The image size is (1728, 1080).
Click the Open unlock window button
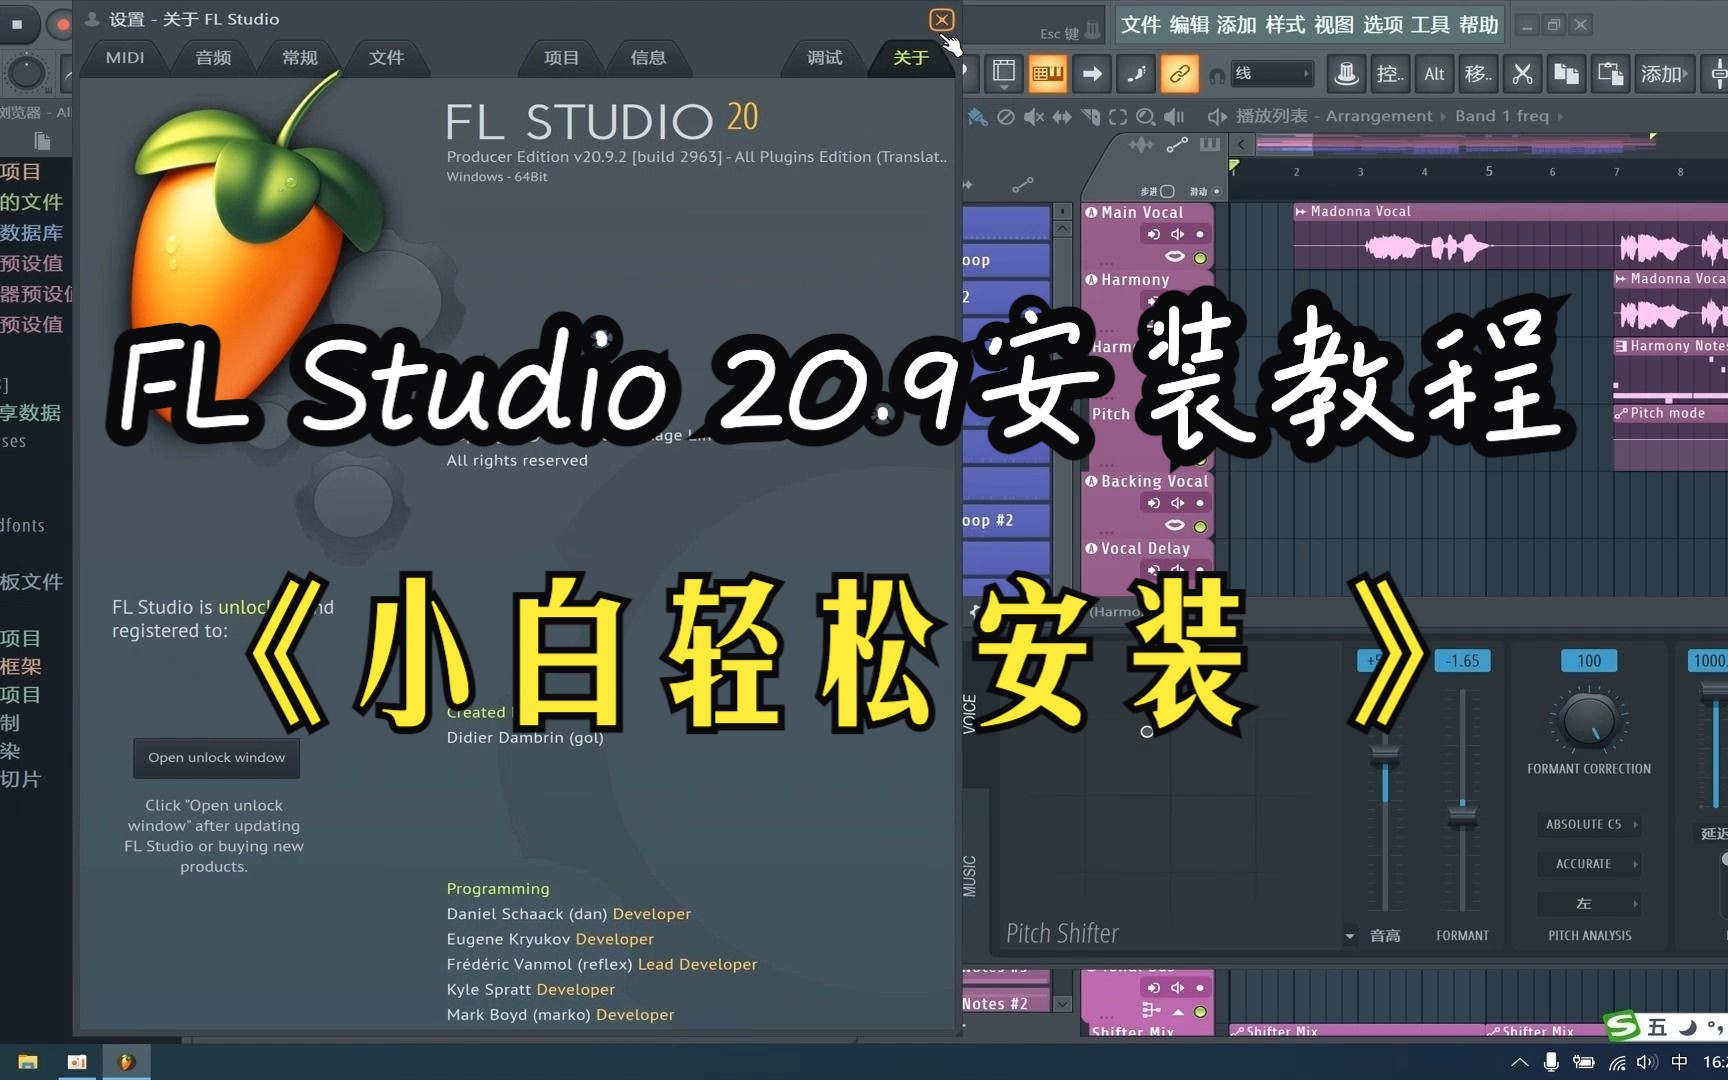[x=217, y=758]
